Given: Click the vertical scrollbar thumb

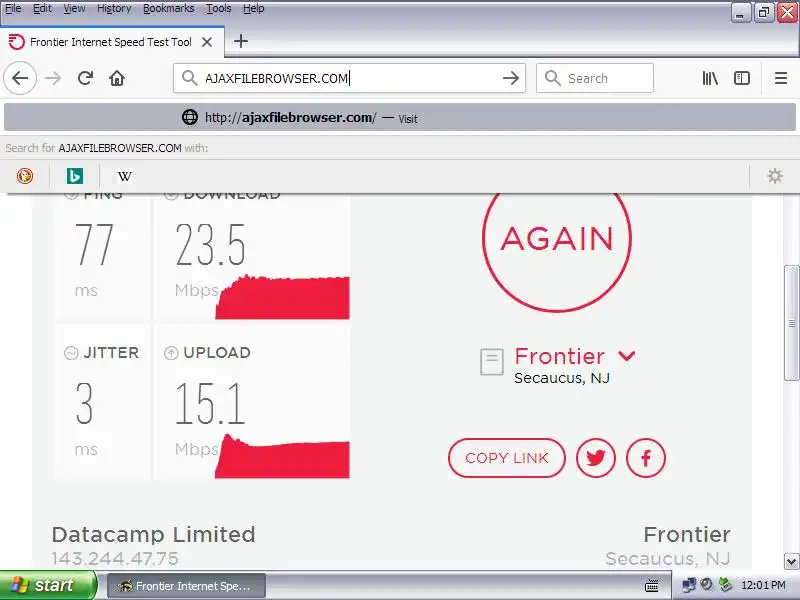Looking at the screenshot, I should pos(791,322).
